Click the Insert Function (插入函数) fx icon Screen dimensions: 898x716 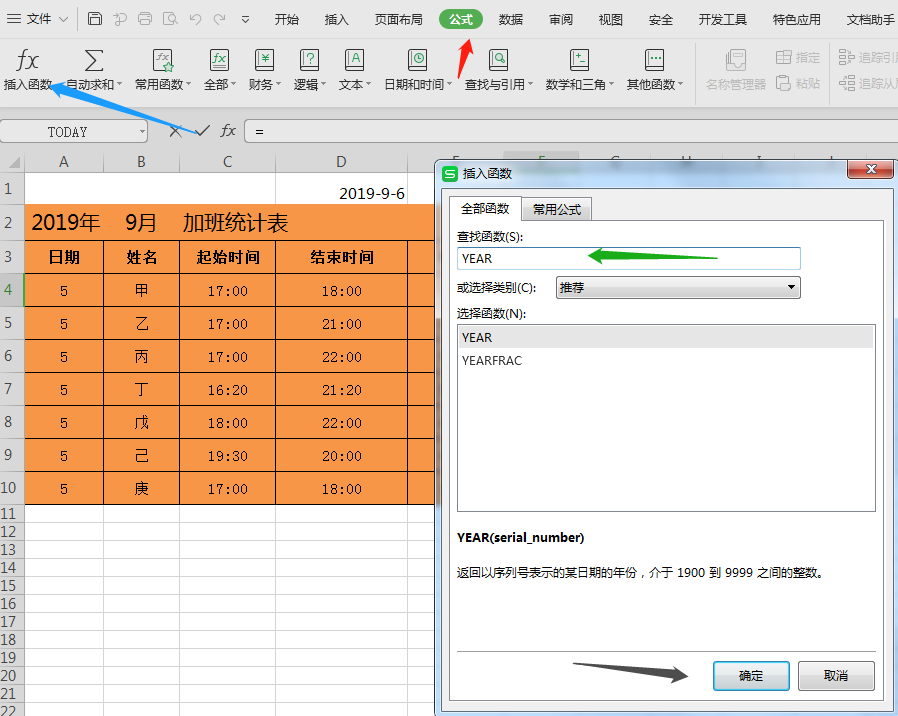pos(27,60)
